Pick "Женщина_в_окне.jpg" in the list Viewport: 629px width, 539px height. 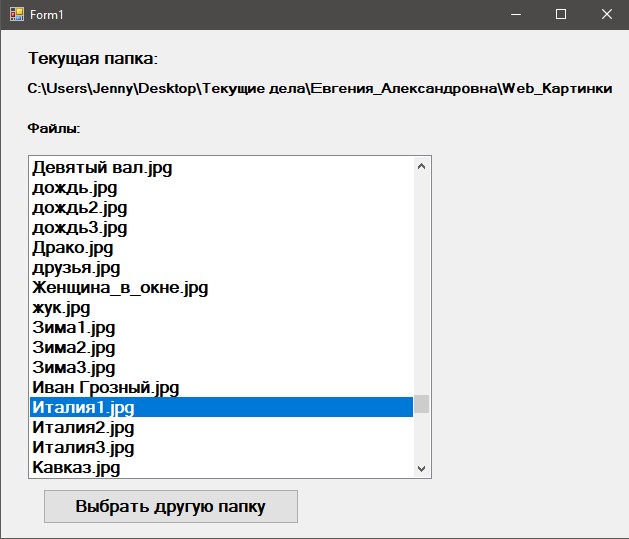tap(120, 288)
